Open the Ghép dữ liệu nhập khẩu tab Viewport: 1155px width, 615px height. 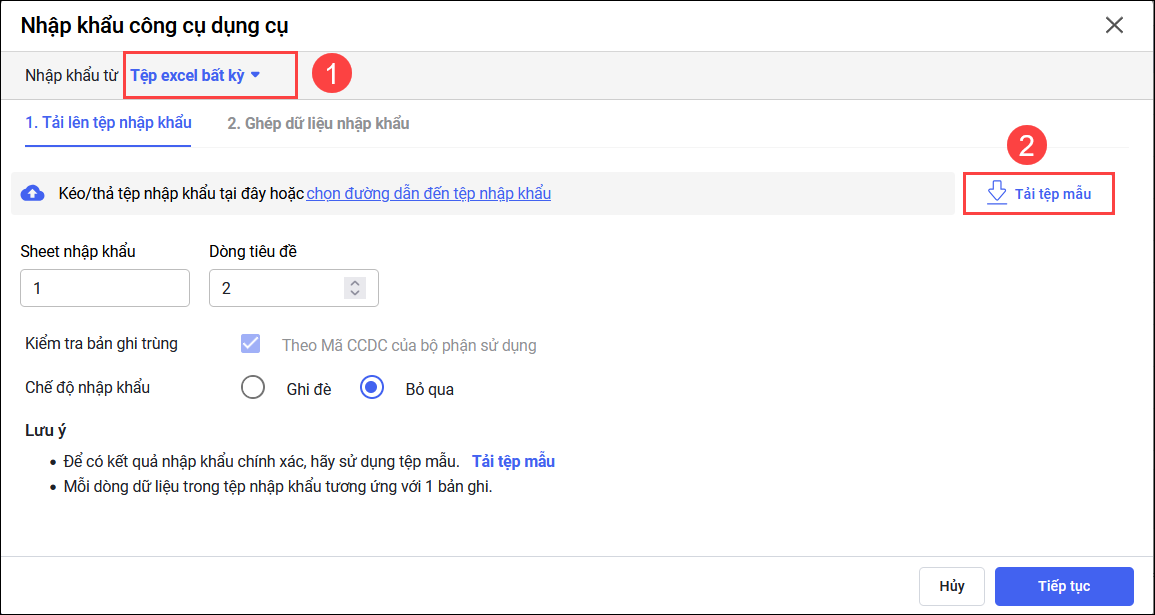pos(318,123)
